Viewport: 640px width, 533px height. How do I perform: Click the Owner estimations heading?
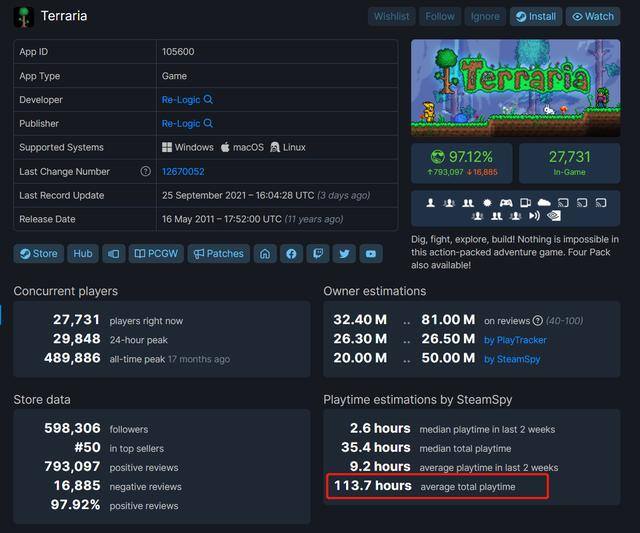pos(375,291)
